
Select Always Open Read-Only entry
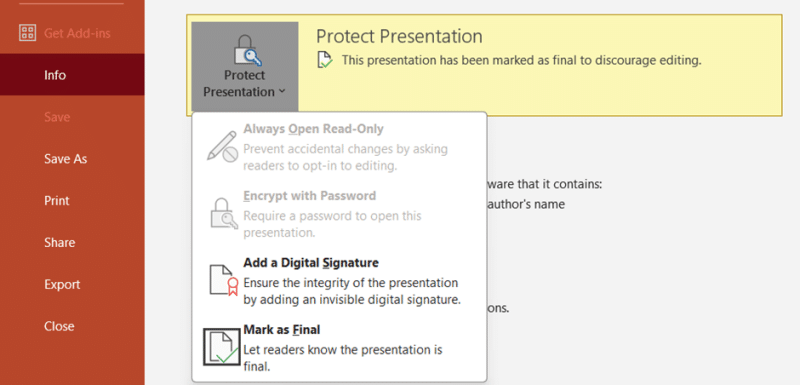point(339,147)
